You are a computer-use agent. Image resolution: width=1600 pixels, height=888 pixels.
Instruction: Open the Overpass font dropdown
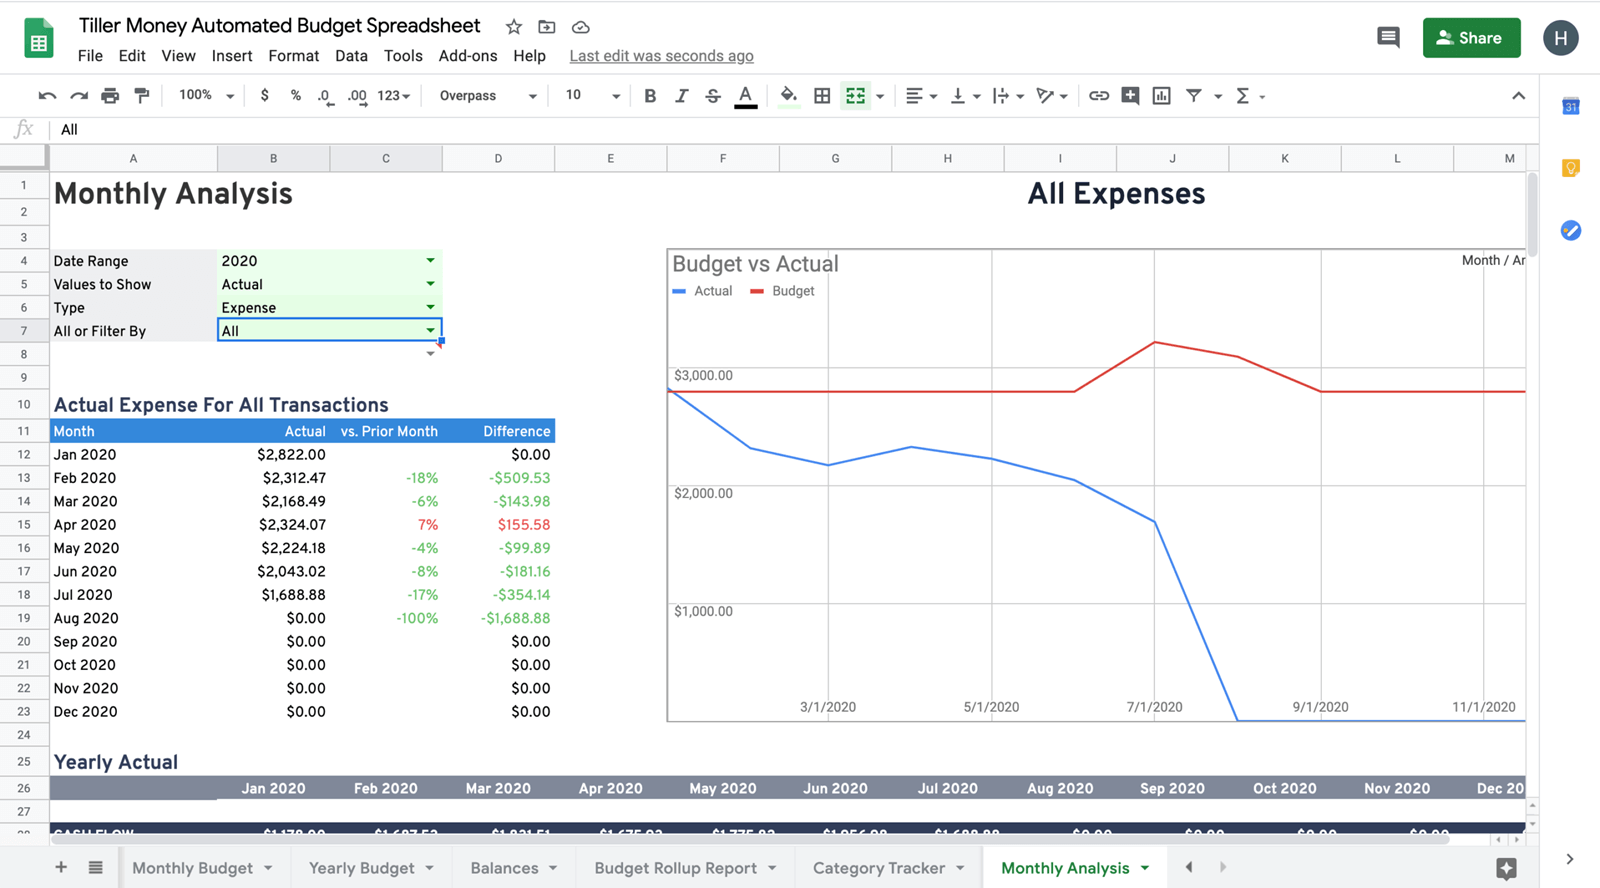pos(488,96)
